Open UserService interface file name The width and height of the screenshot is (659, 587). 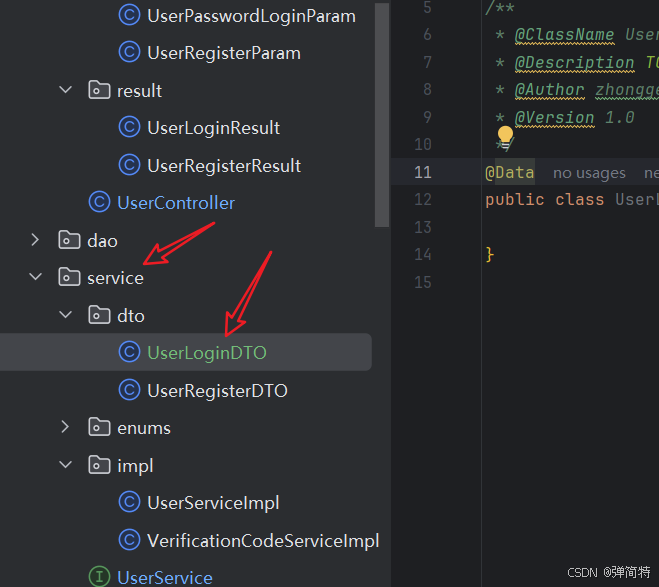click(x=165, y=578)
